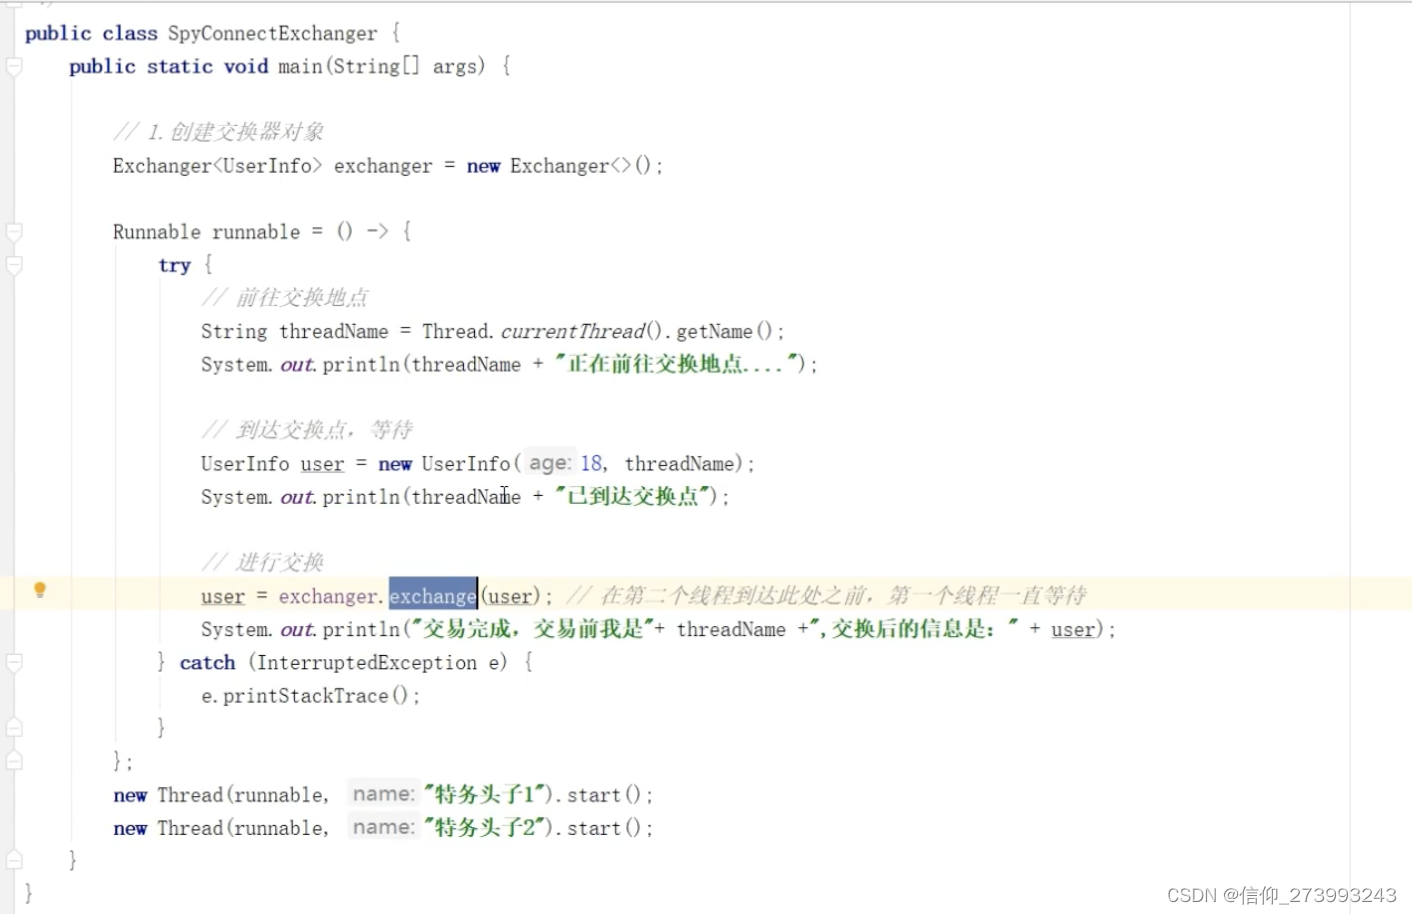The image size is (1412, 914).
Task: Click the "try" keyword
Action: point(174,265)
